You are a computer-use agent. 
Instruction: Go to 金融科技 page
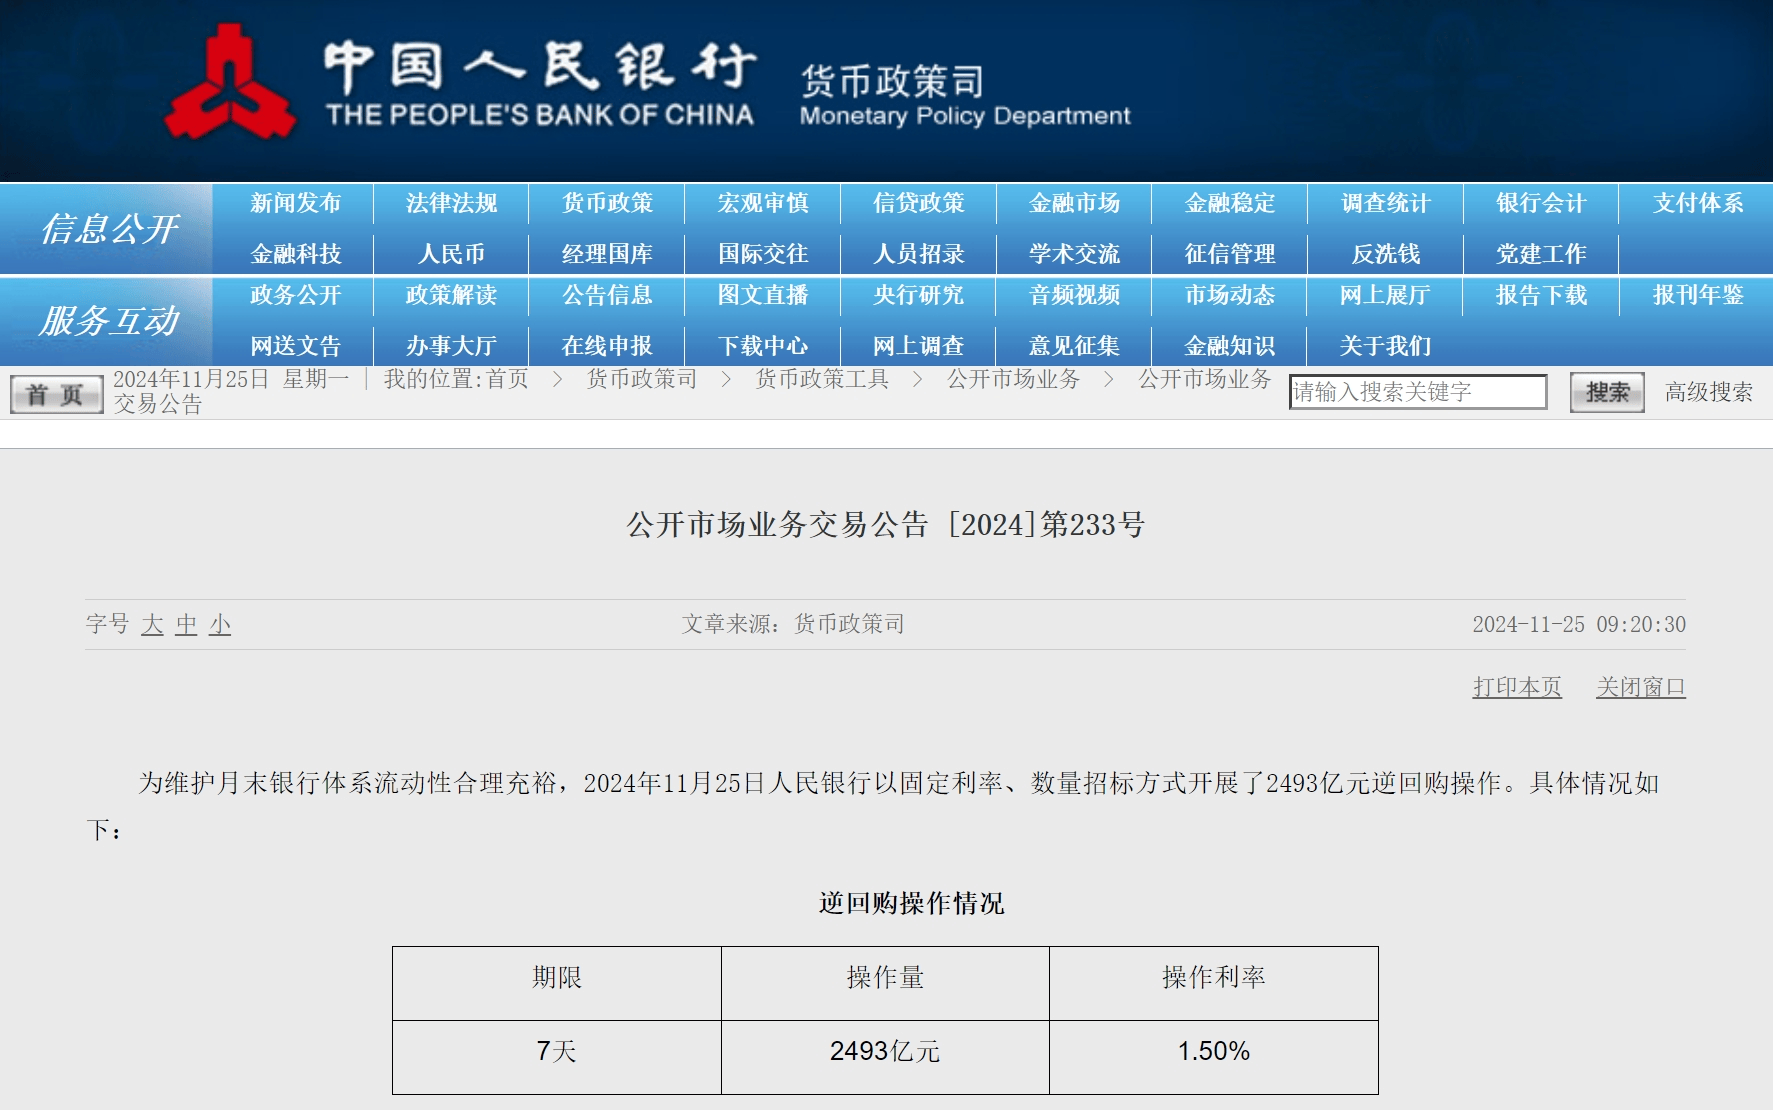point(296,254)
